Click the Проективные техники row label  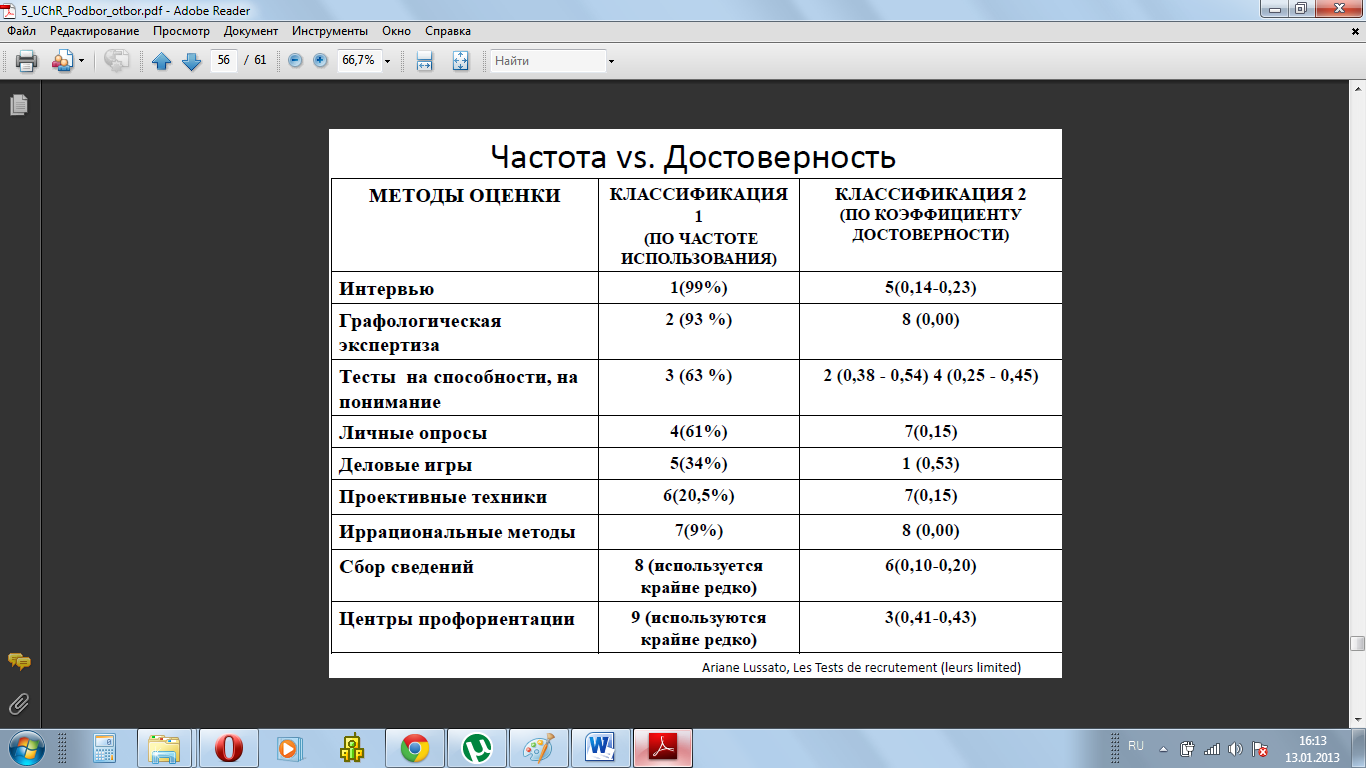pyautogui.click(x=443, y=497)
